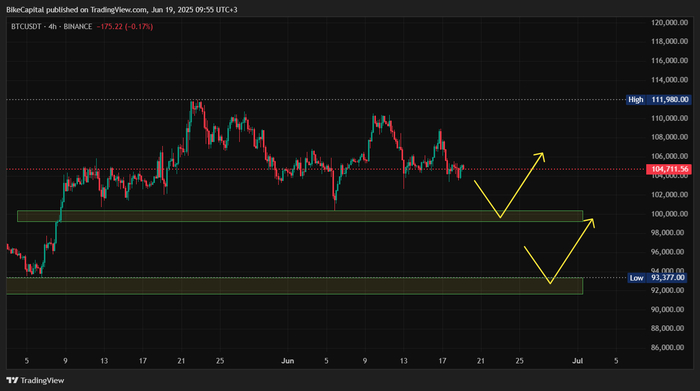Screen dimensions: 700x391
Task: Click the 21 date before 25 in May
Action: [181, 361]
